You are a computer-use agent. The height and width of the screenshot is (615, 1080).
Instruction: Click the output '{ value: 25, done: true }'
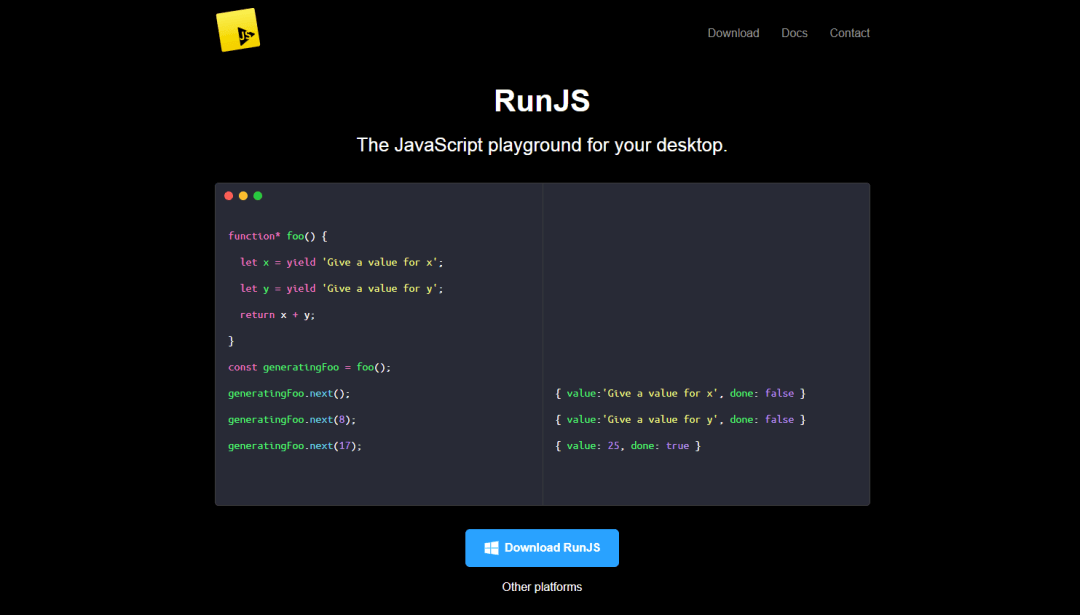coord(628,446)
